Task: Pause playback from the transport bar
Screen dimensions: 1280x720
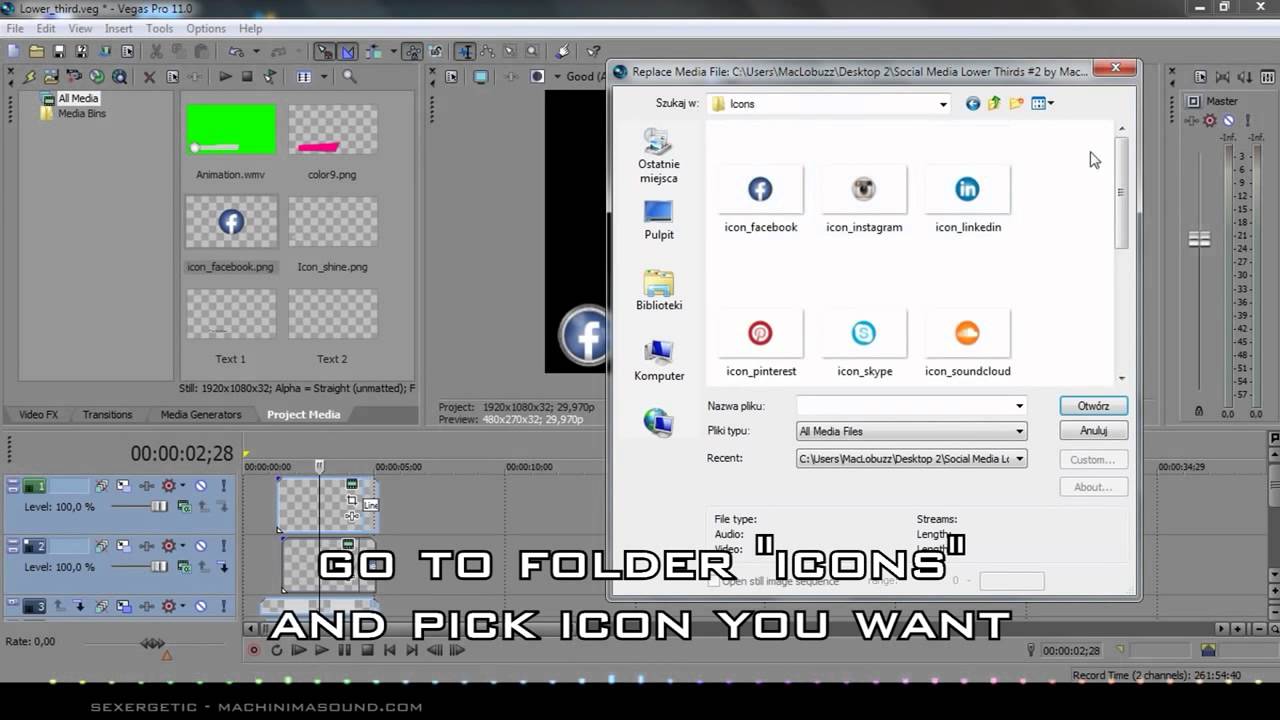Action: [344, 650]
